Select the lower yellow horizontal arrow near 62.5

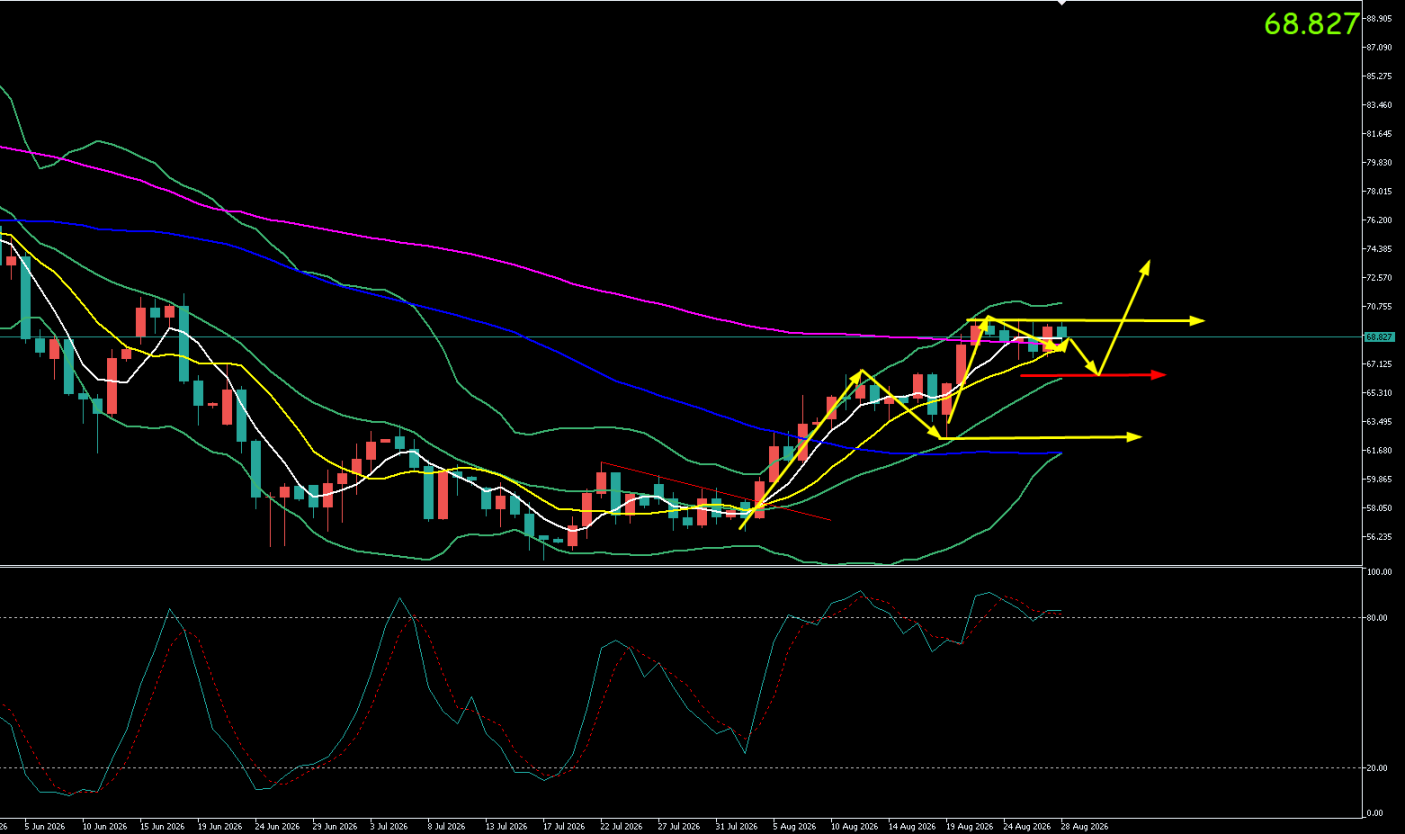click(1040, 437)
